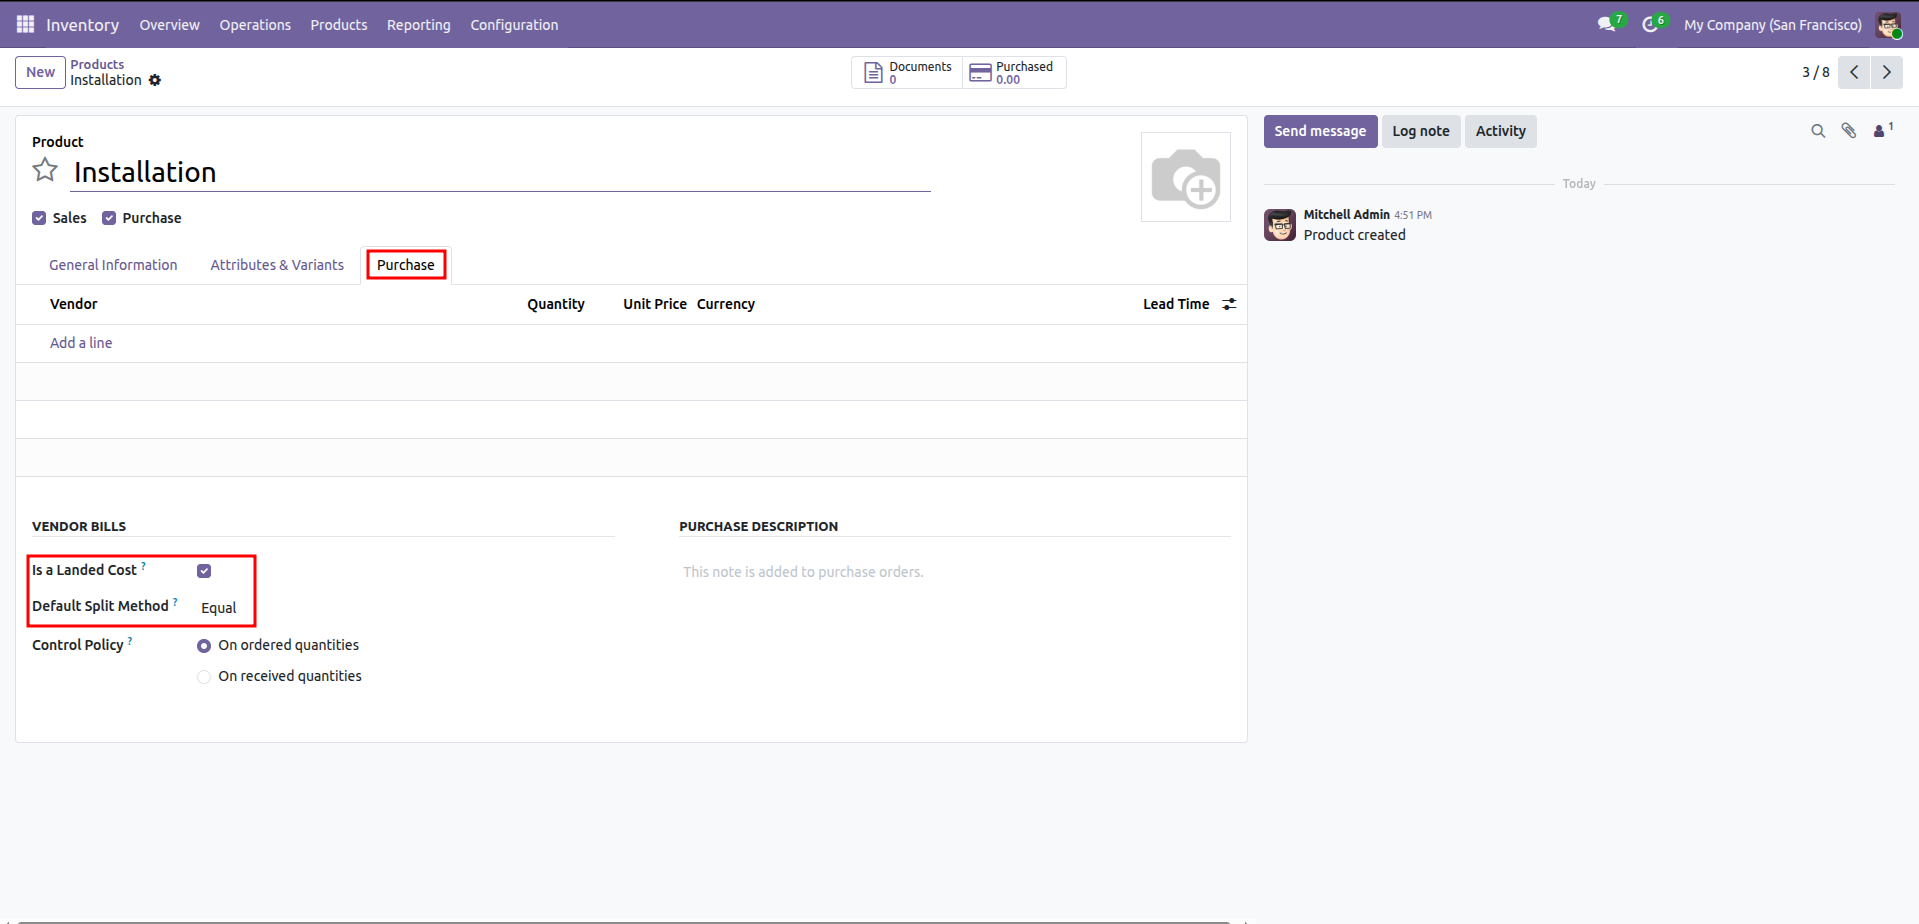This screenshot has width=1919, height=924.
Task: Open the gear actions menu beside Installation
Action: click(155, 80)
